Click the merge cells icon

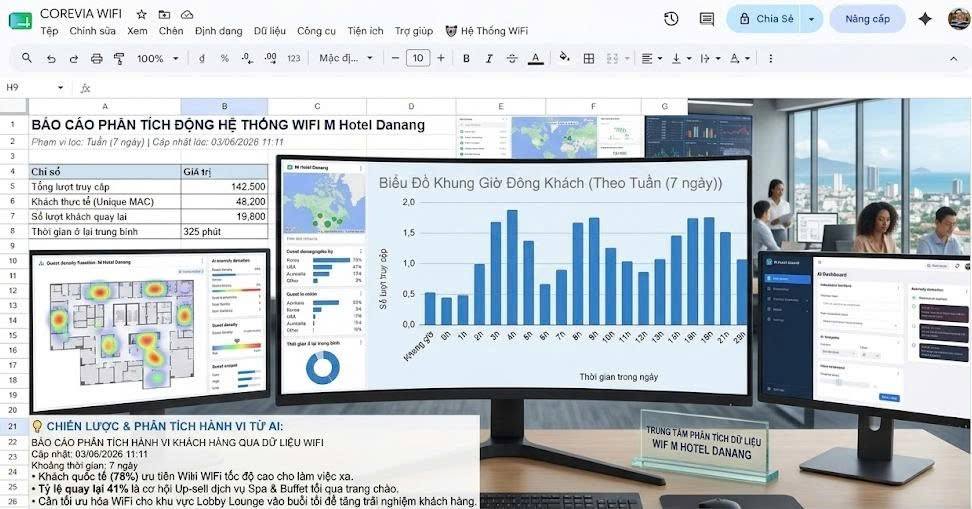[x=612, y=58]
